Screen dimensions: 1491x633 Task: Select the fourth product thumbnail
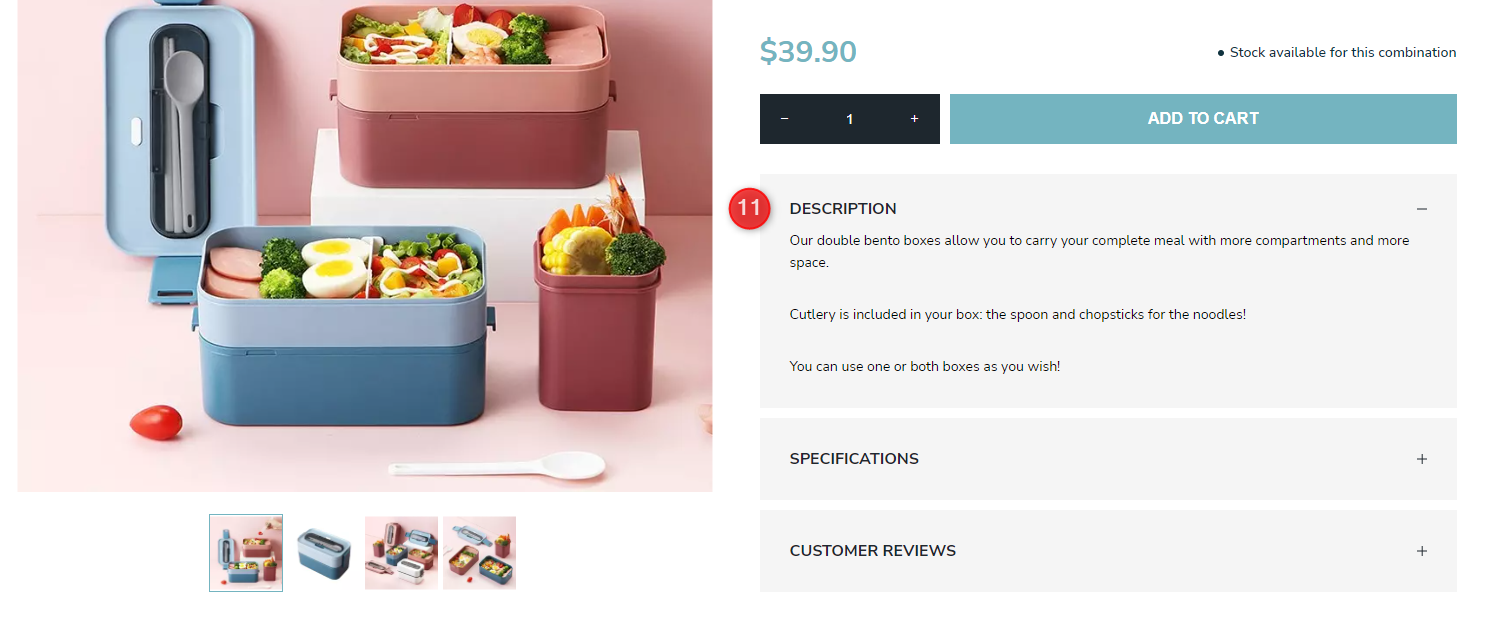[480, 553]
